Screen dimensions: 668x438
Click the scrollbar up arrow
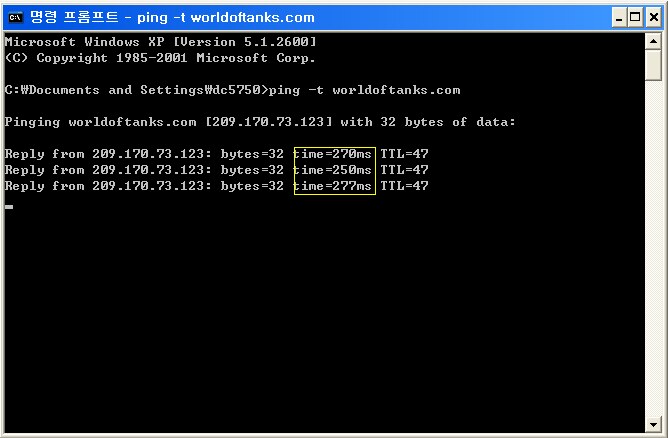(653, 41)
